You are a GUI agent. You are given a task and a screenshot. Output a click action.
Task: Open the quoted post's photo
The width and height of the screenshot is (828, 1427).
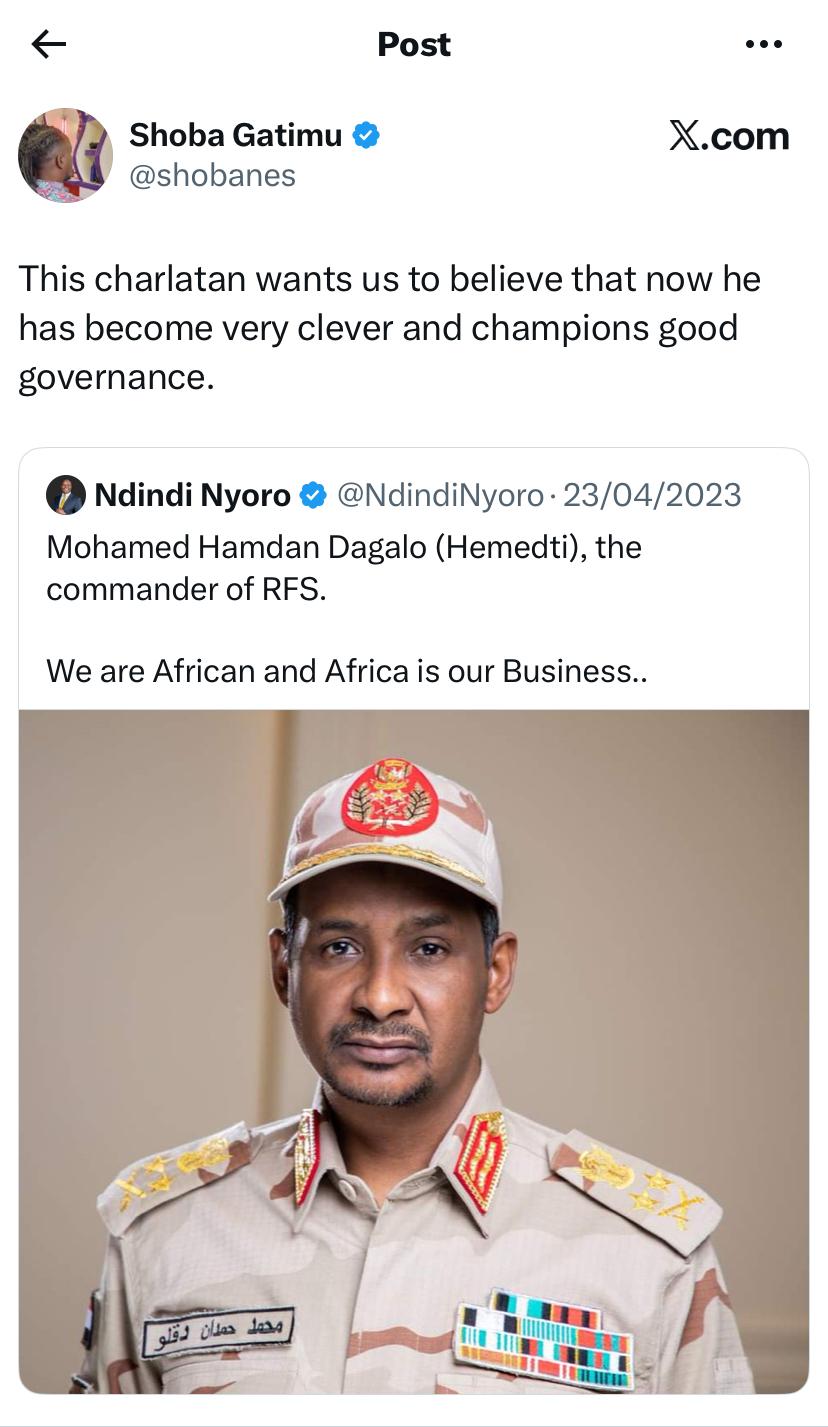tap(414, 1050)
